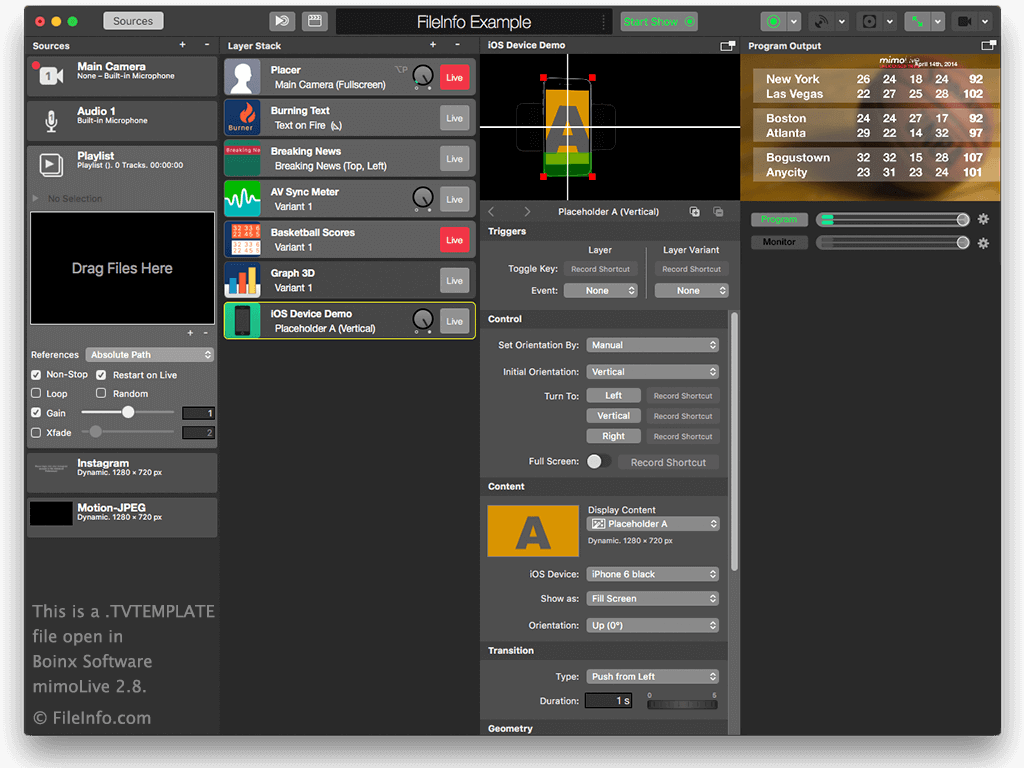Remove source with Sources minus
This screenshot has width=1024, height=768.
click(x=207, y=44)
